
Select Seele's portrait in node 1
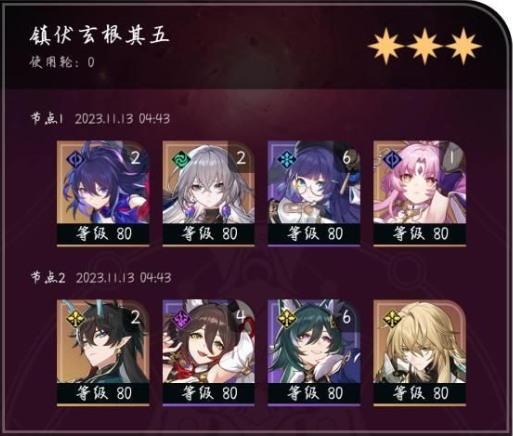[x=103, y=182]
